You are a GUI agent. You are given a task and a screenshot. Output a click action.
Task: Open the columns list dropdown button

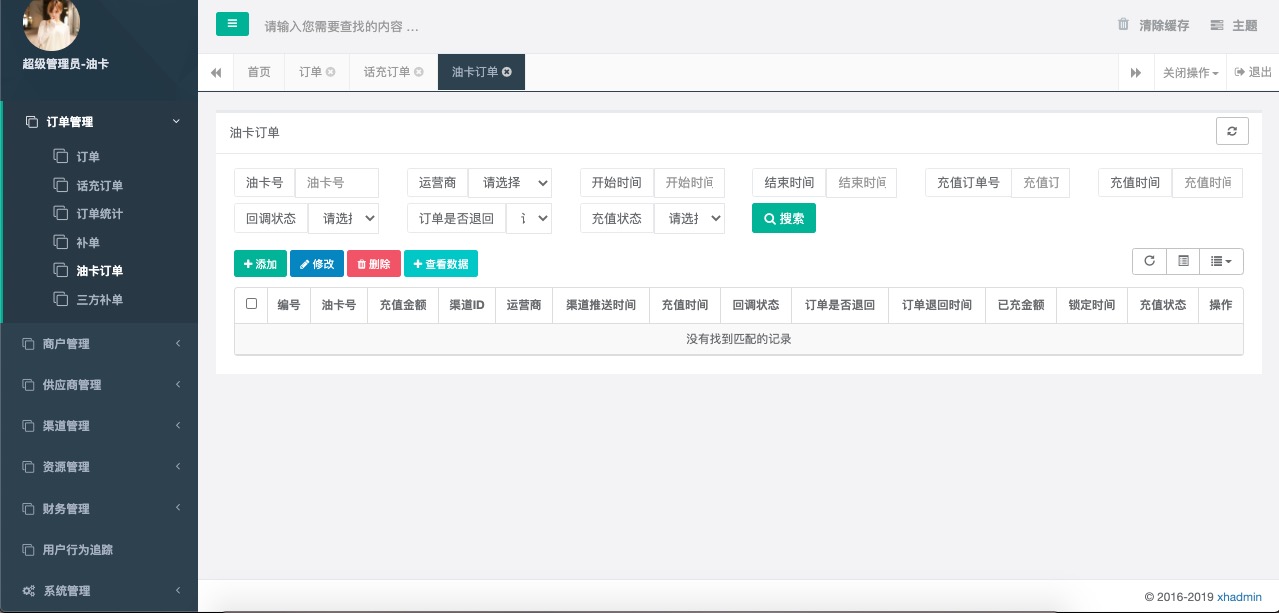point(1221,261)
